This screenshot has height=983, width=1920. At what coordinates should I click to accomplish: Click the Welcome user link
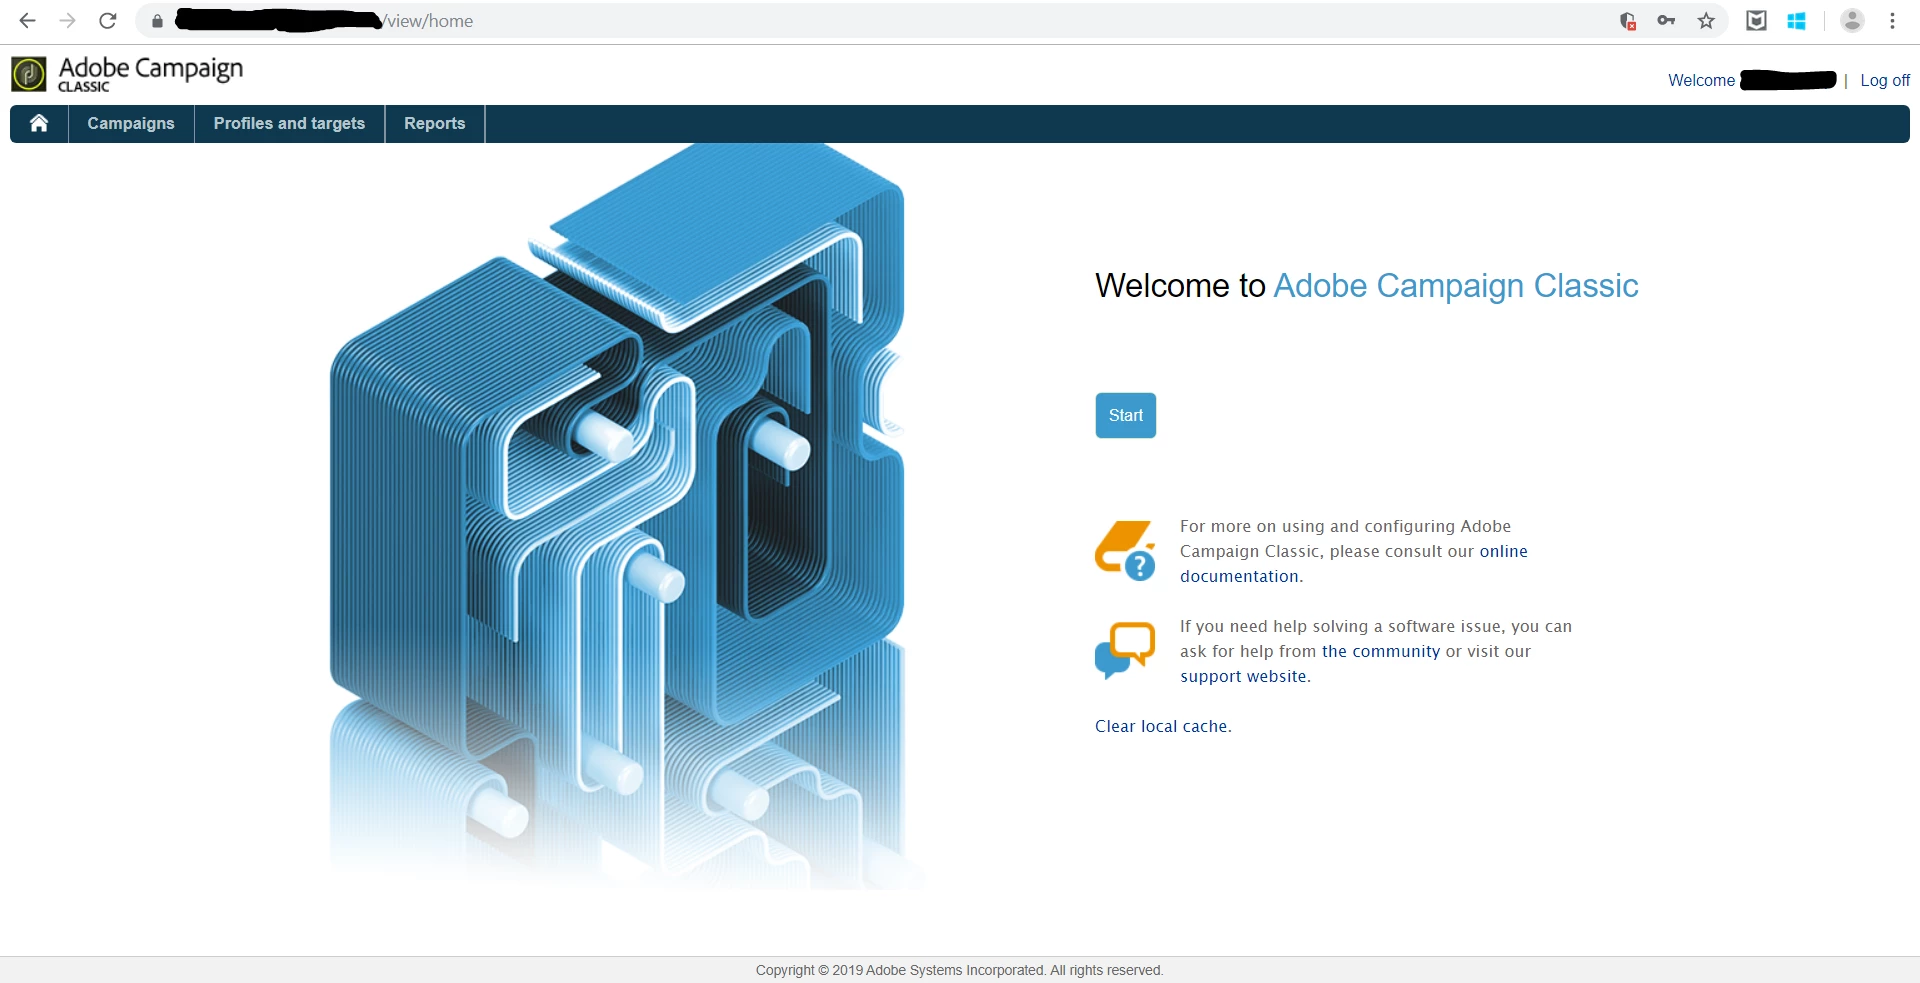(x=1752, y=80)
